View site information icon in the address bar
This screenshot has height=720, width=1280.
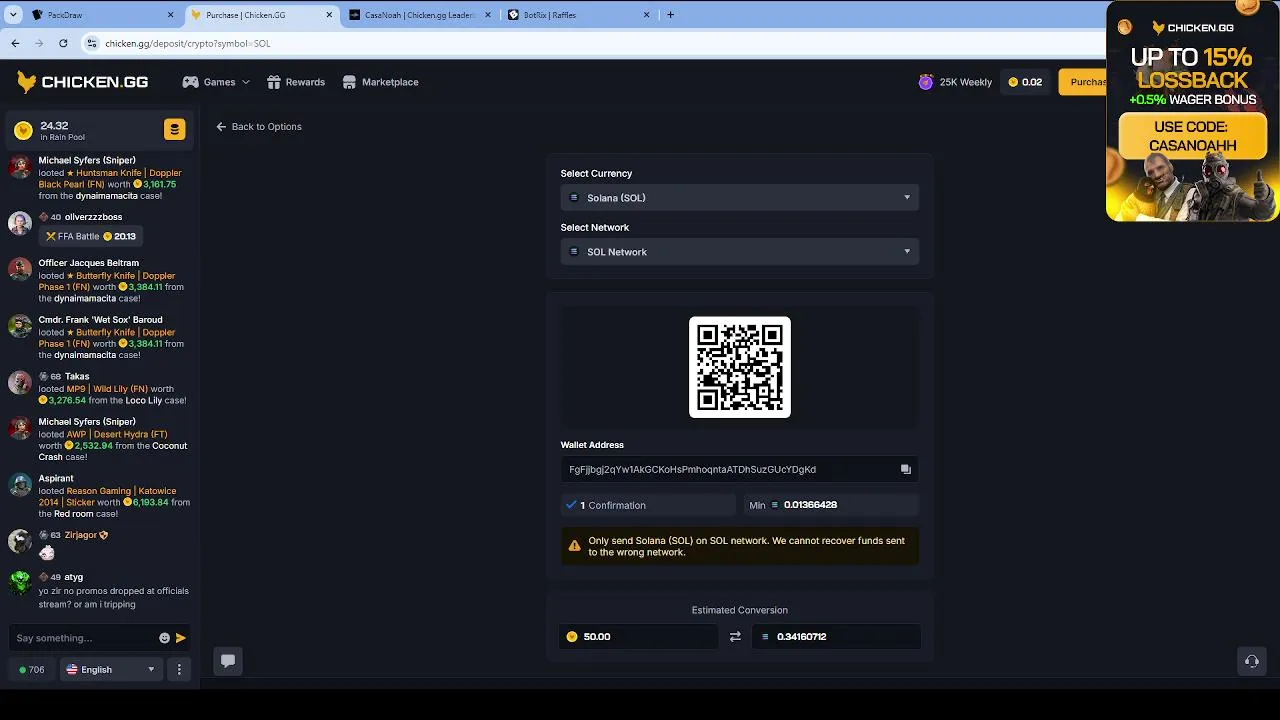pos(92,43)
